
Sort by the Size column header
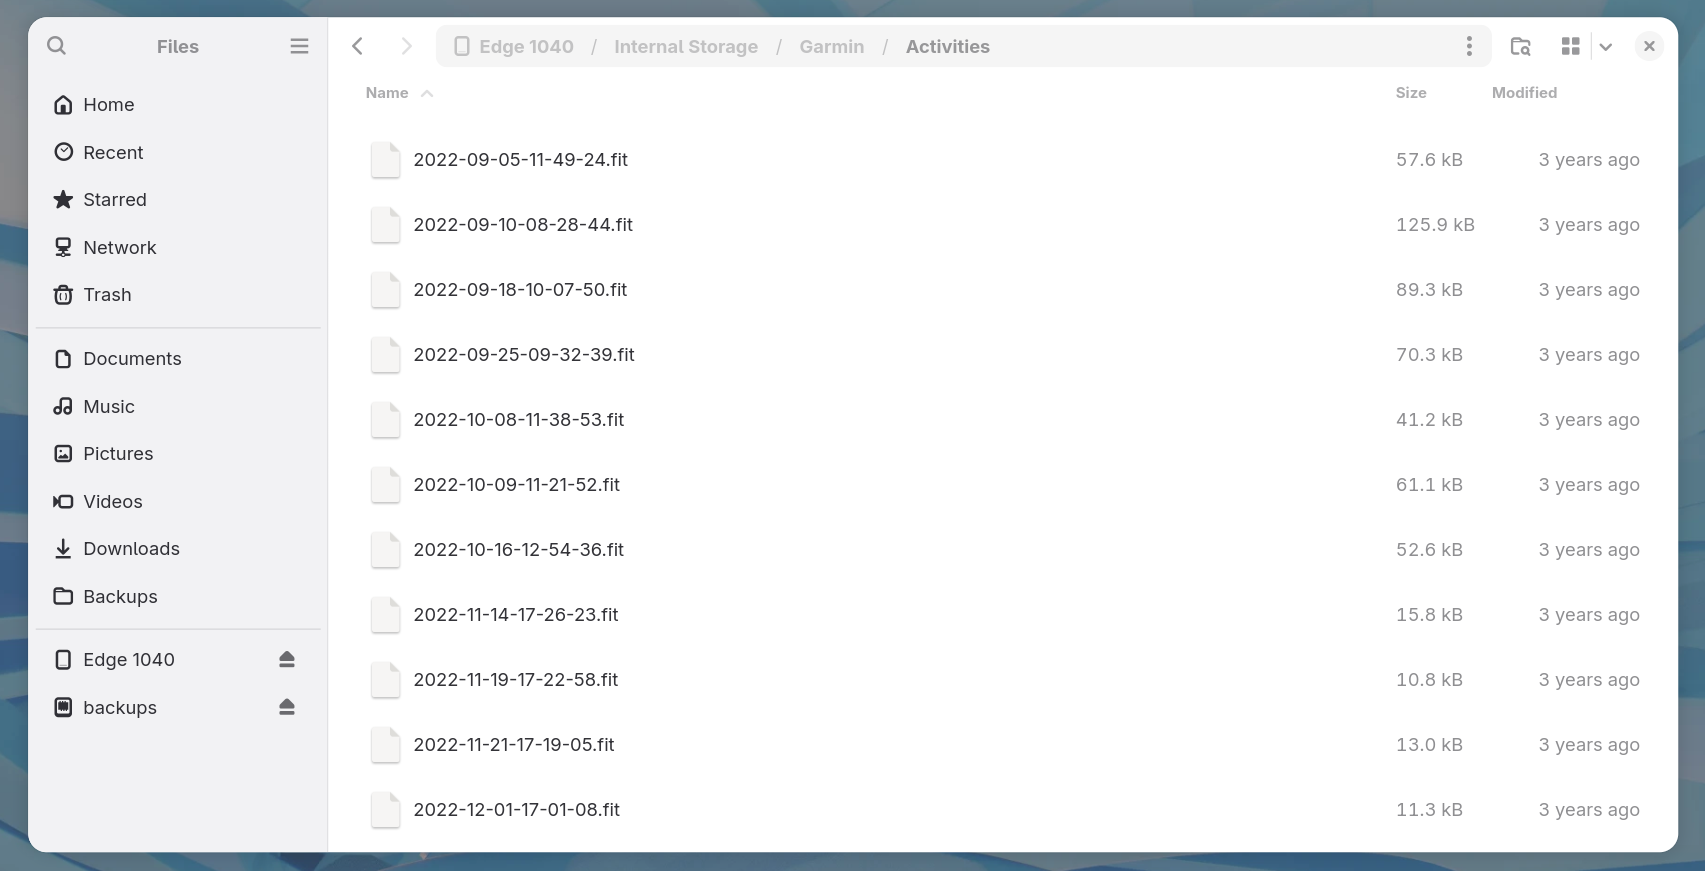click(x=1411, y=93)
